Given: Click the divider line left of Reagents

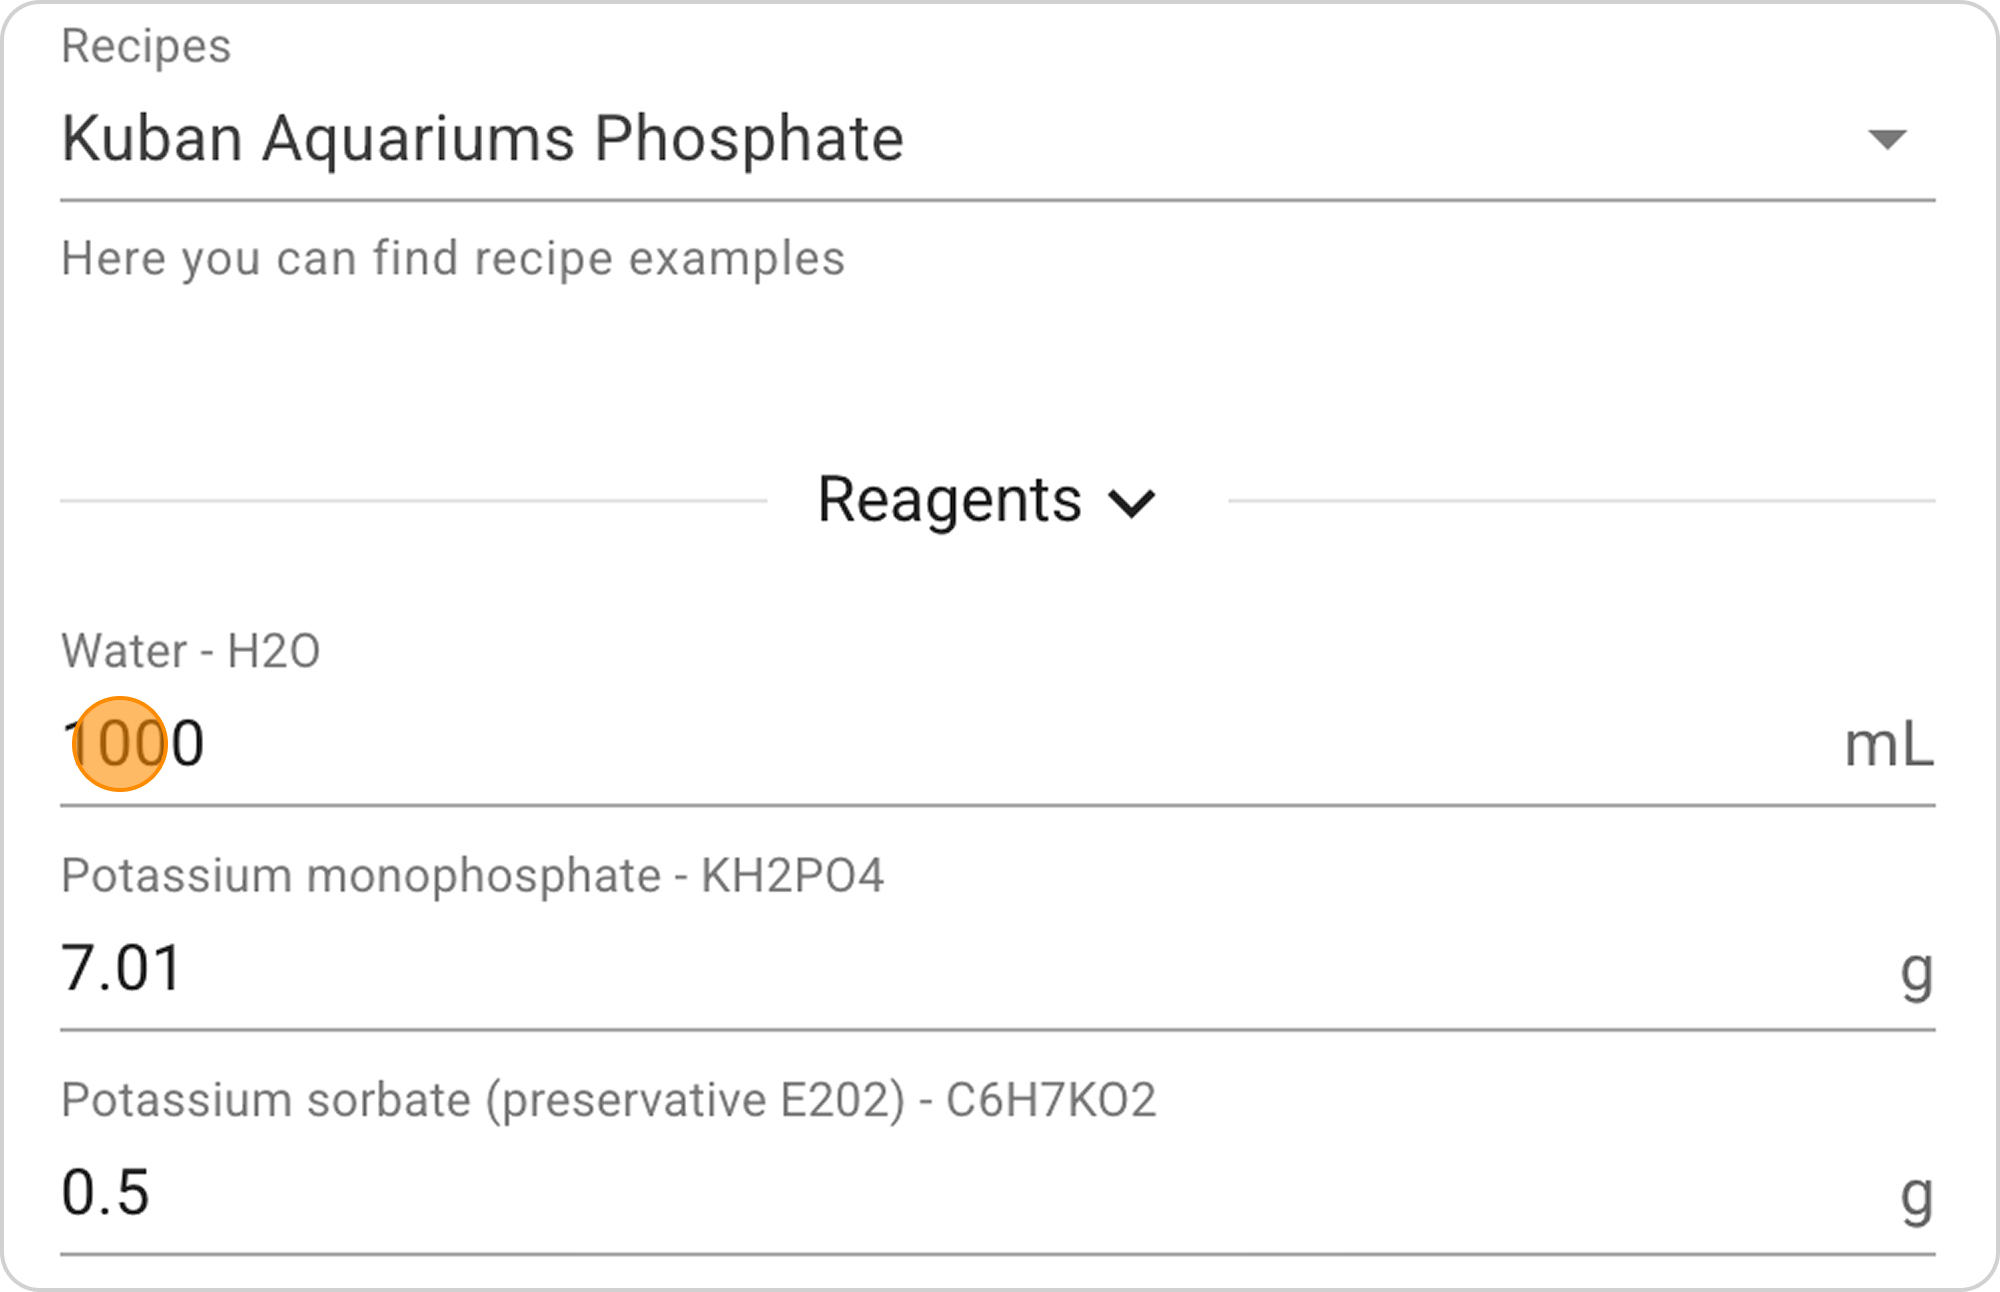Looking at the screenshot, I should click(412, 500).
